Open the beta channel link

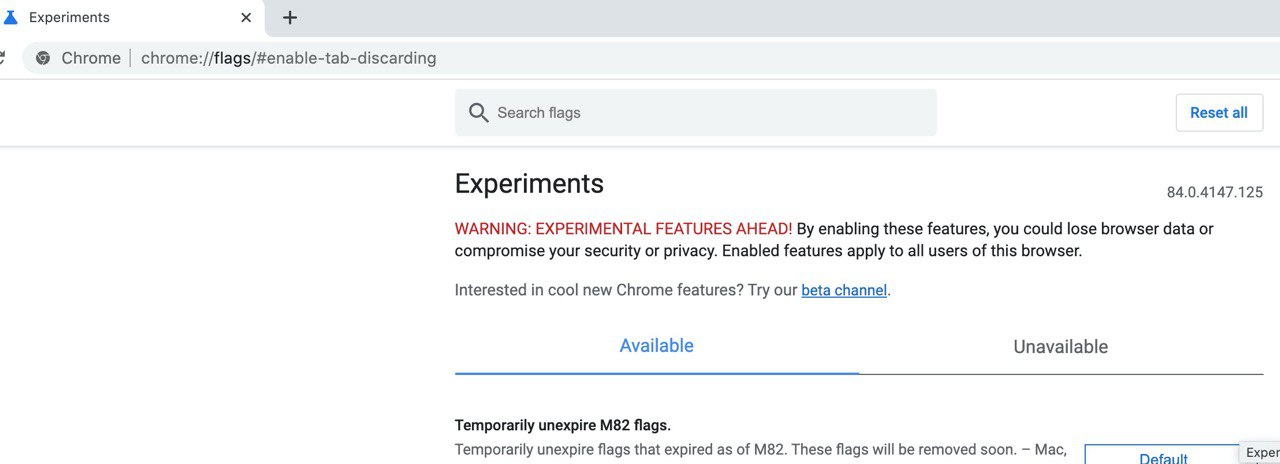tap(844, 290)
